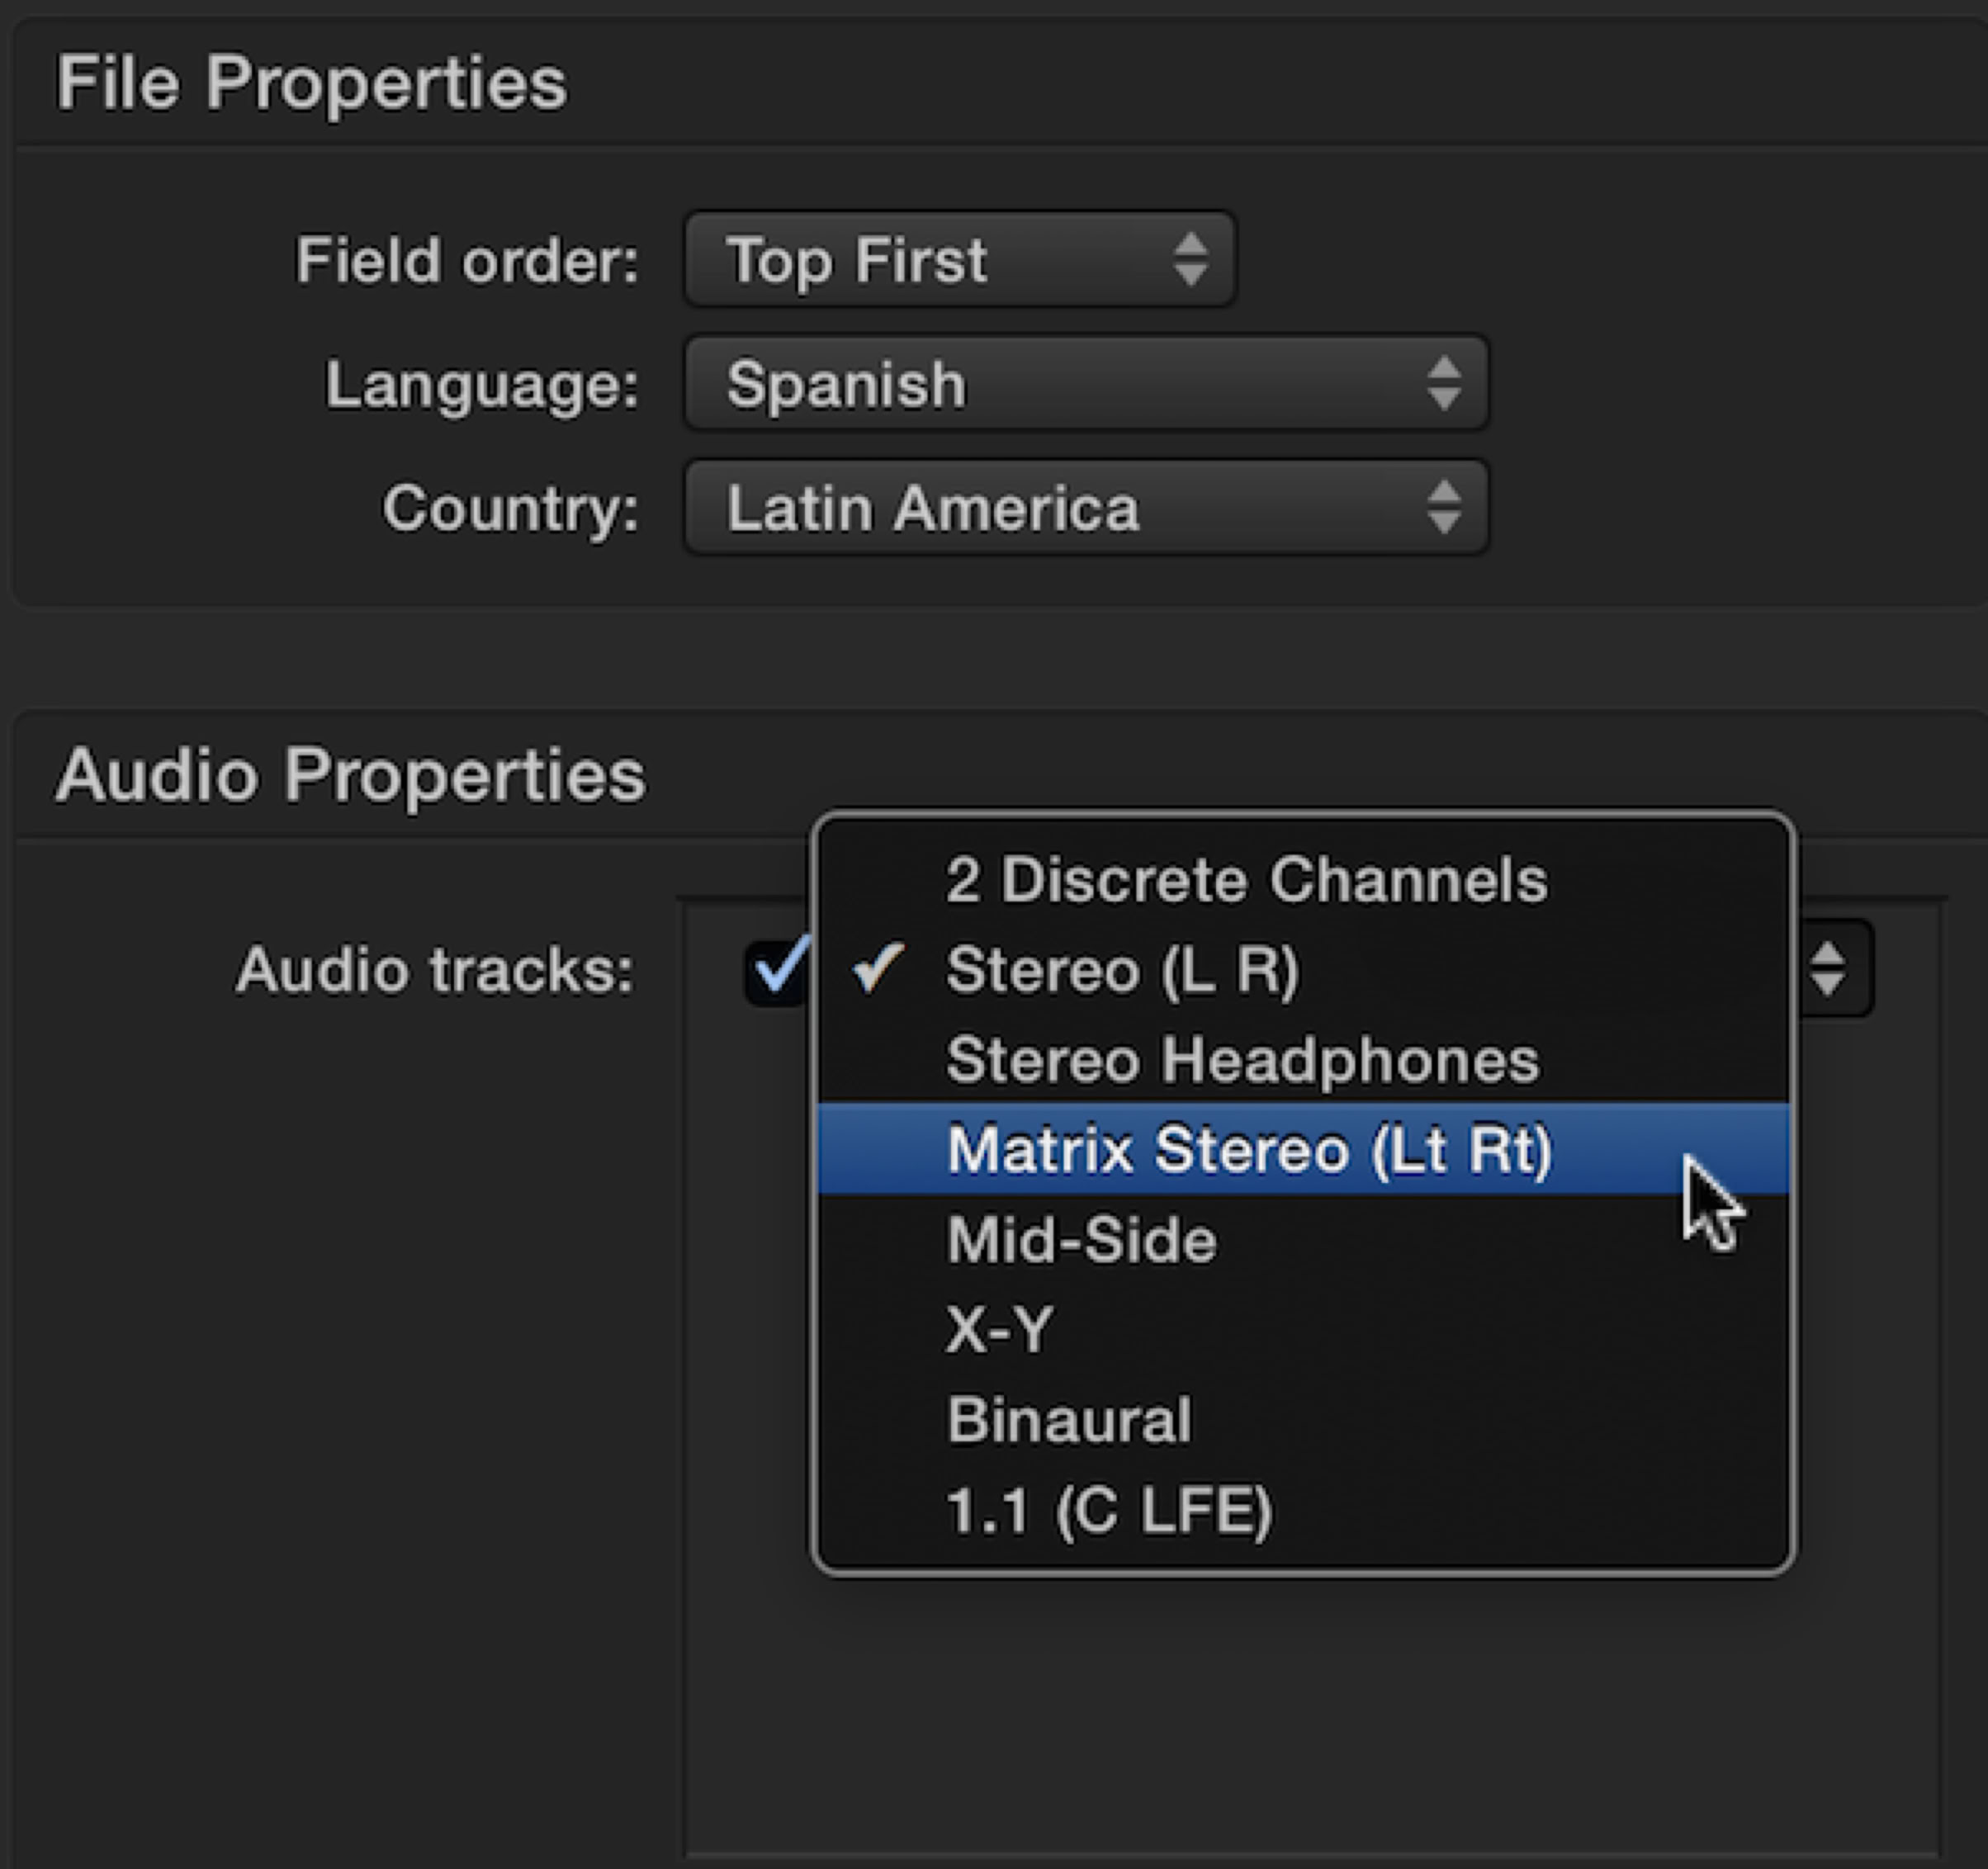1988x1869 pixels.
Task: Toggle the Audio tracks checkbox
Action: click(x=778, y=970)
